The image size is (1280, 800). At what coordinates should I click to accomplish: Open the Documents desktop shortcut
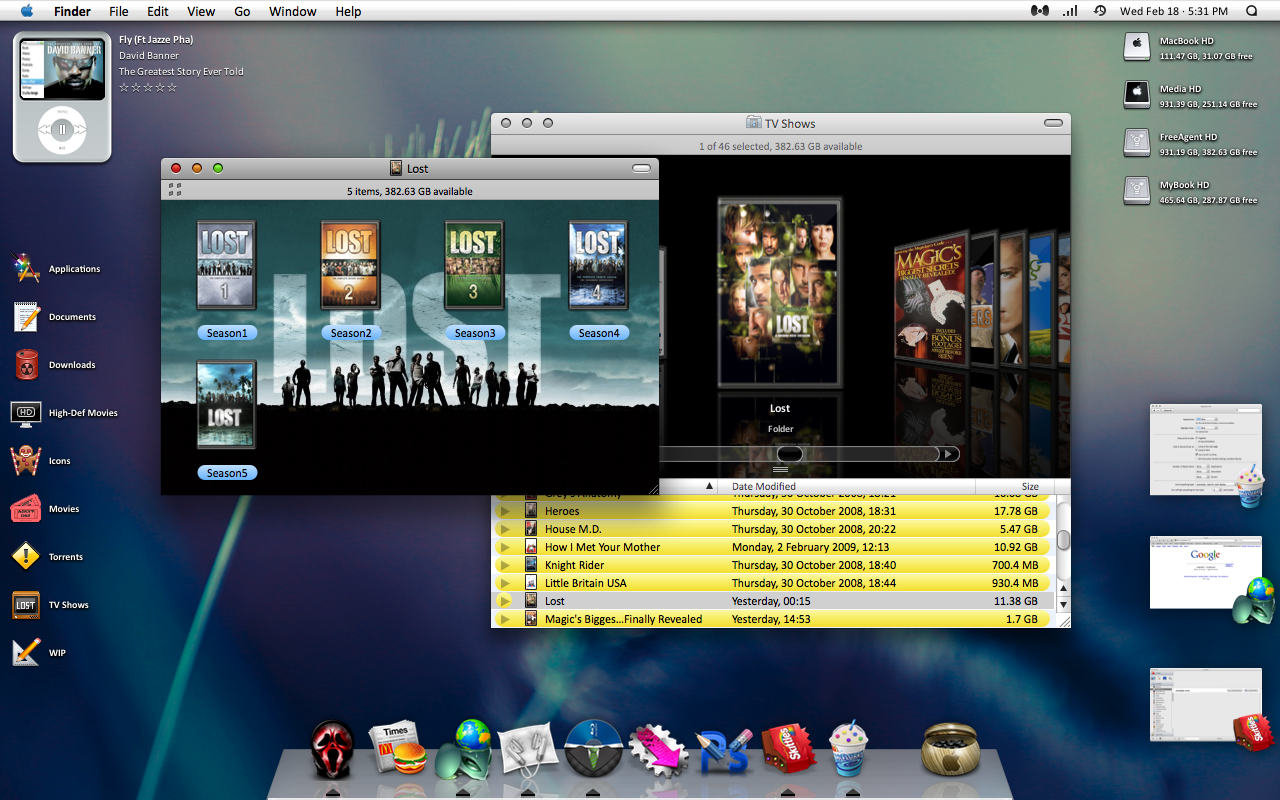pos(26,316)
